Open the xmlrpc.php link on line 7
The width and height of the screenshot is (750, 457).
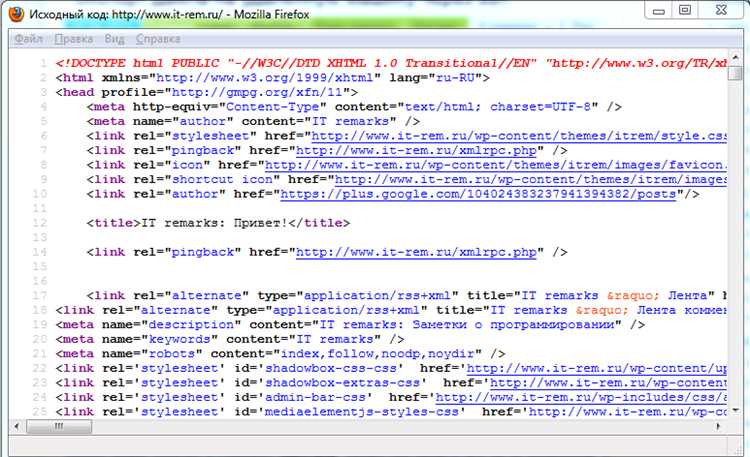[x=416, y=150]
